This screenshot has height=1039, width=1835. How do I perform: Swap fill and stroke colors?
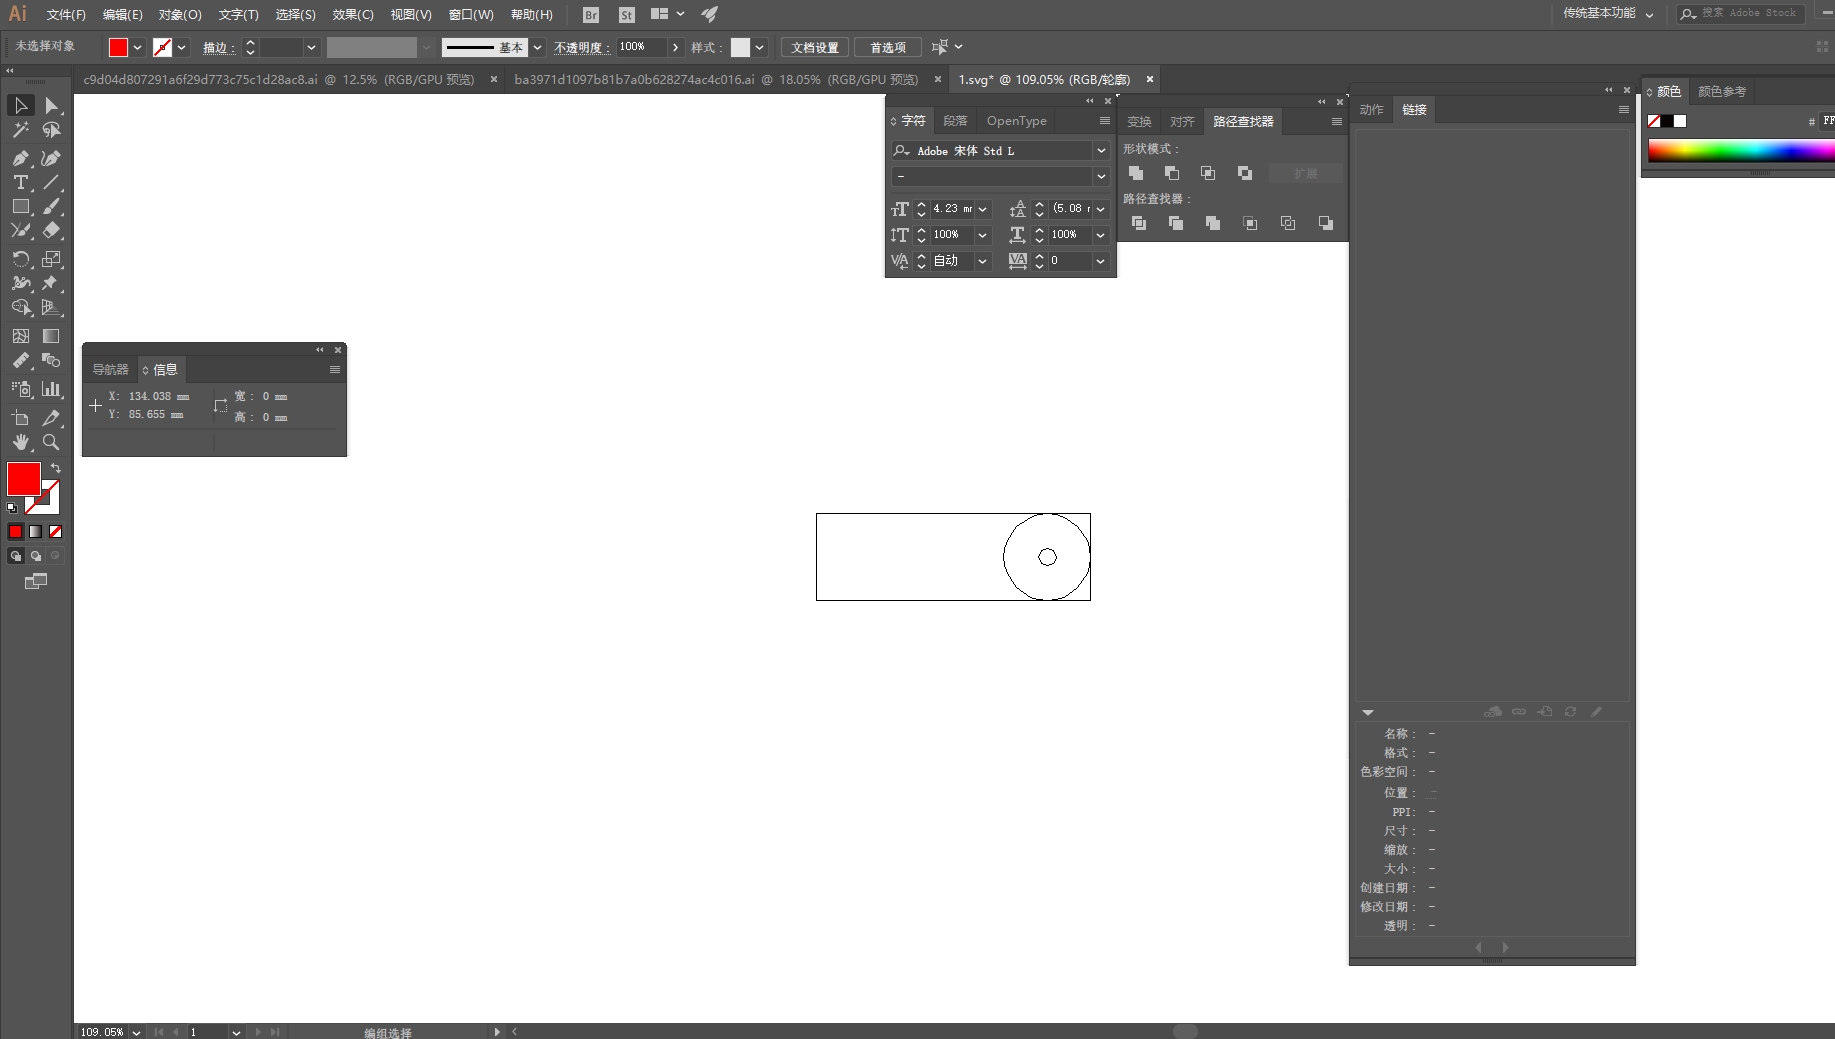pos(56,468)
